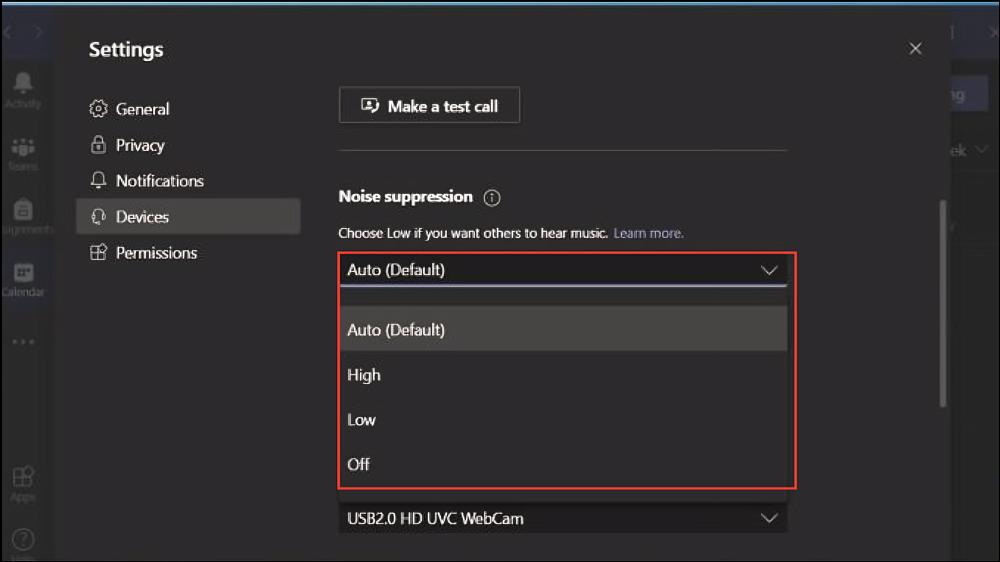Click the Help question mark icon
The width and height of the screenshot is (1000, 562).
23,541
